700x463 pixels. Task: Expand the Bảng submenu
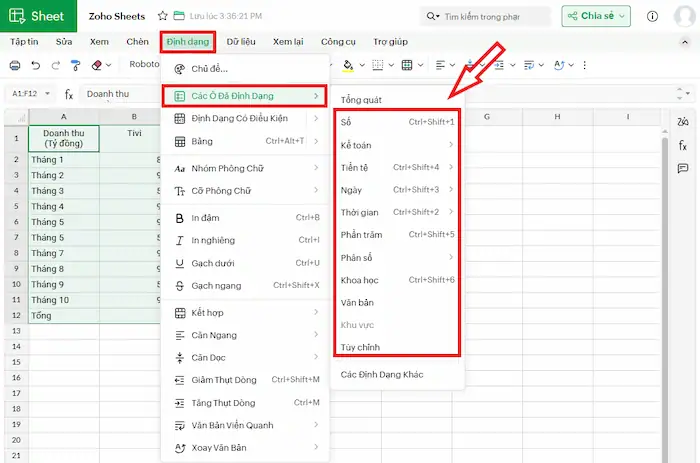[245, 142]
